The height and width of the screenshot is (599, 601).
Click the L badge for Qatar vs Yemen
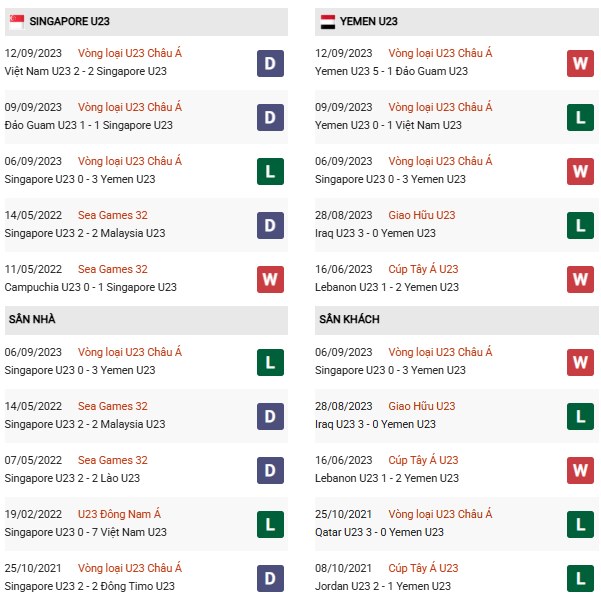[x=580, y=524]
